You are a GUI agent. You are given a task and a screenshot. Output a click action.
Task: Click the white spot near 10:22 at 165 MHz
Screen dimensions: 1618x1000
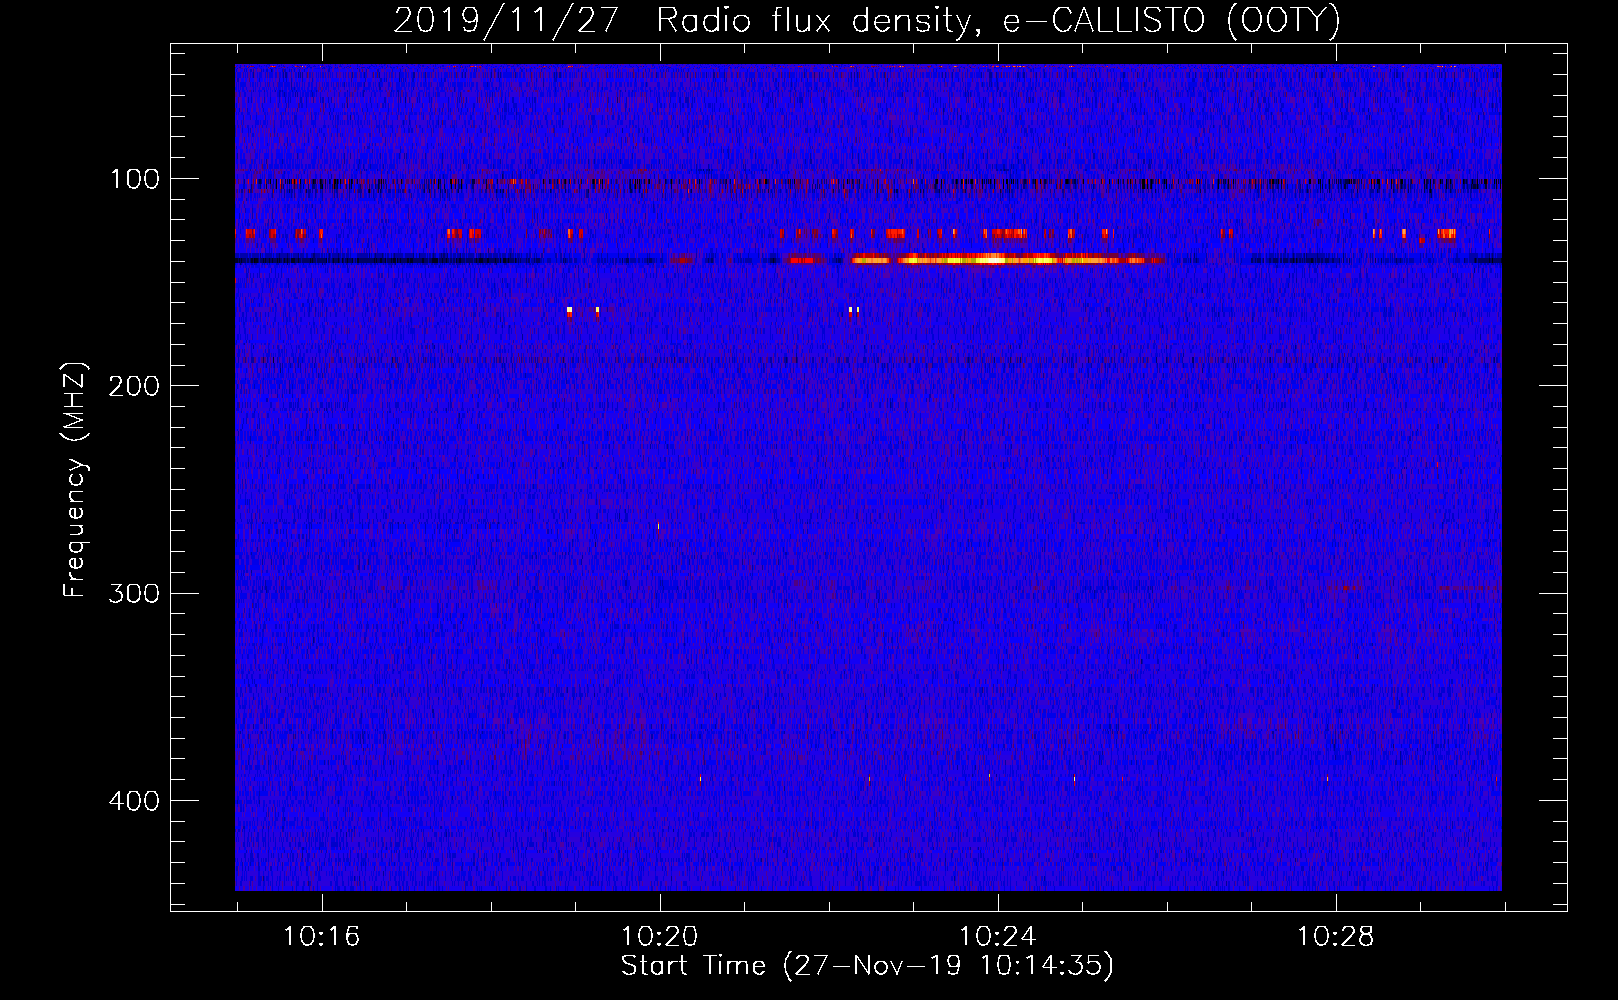pyautogui.click(x=854, y=310)
